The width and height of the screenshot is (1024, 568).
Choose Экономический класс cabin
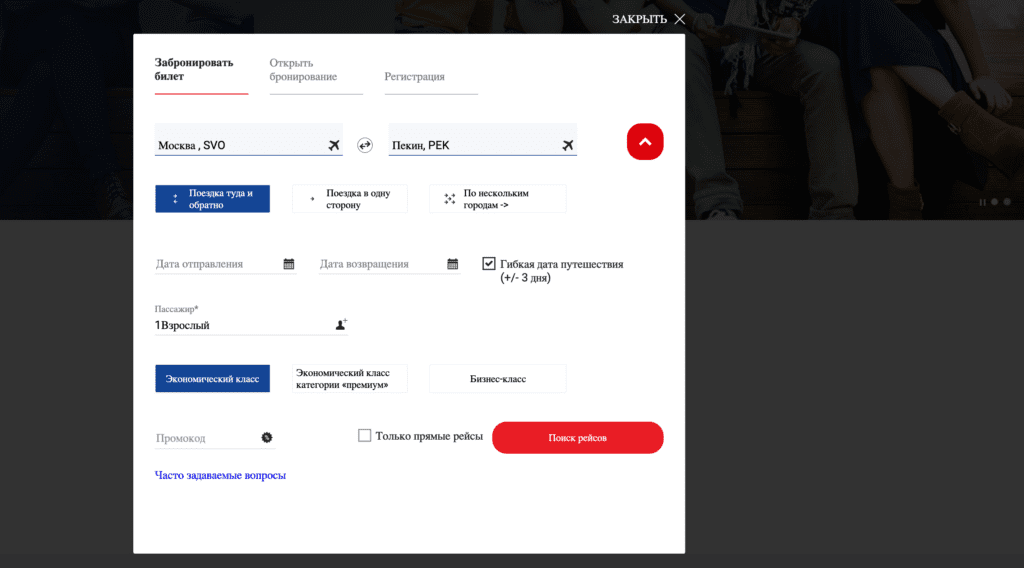pos(212,379)
